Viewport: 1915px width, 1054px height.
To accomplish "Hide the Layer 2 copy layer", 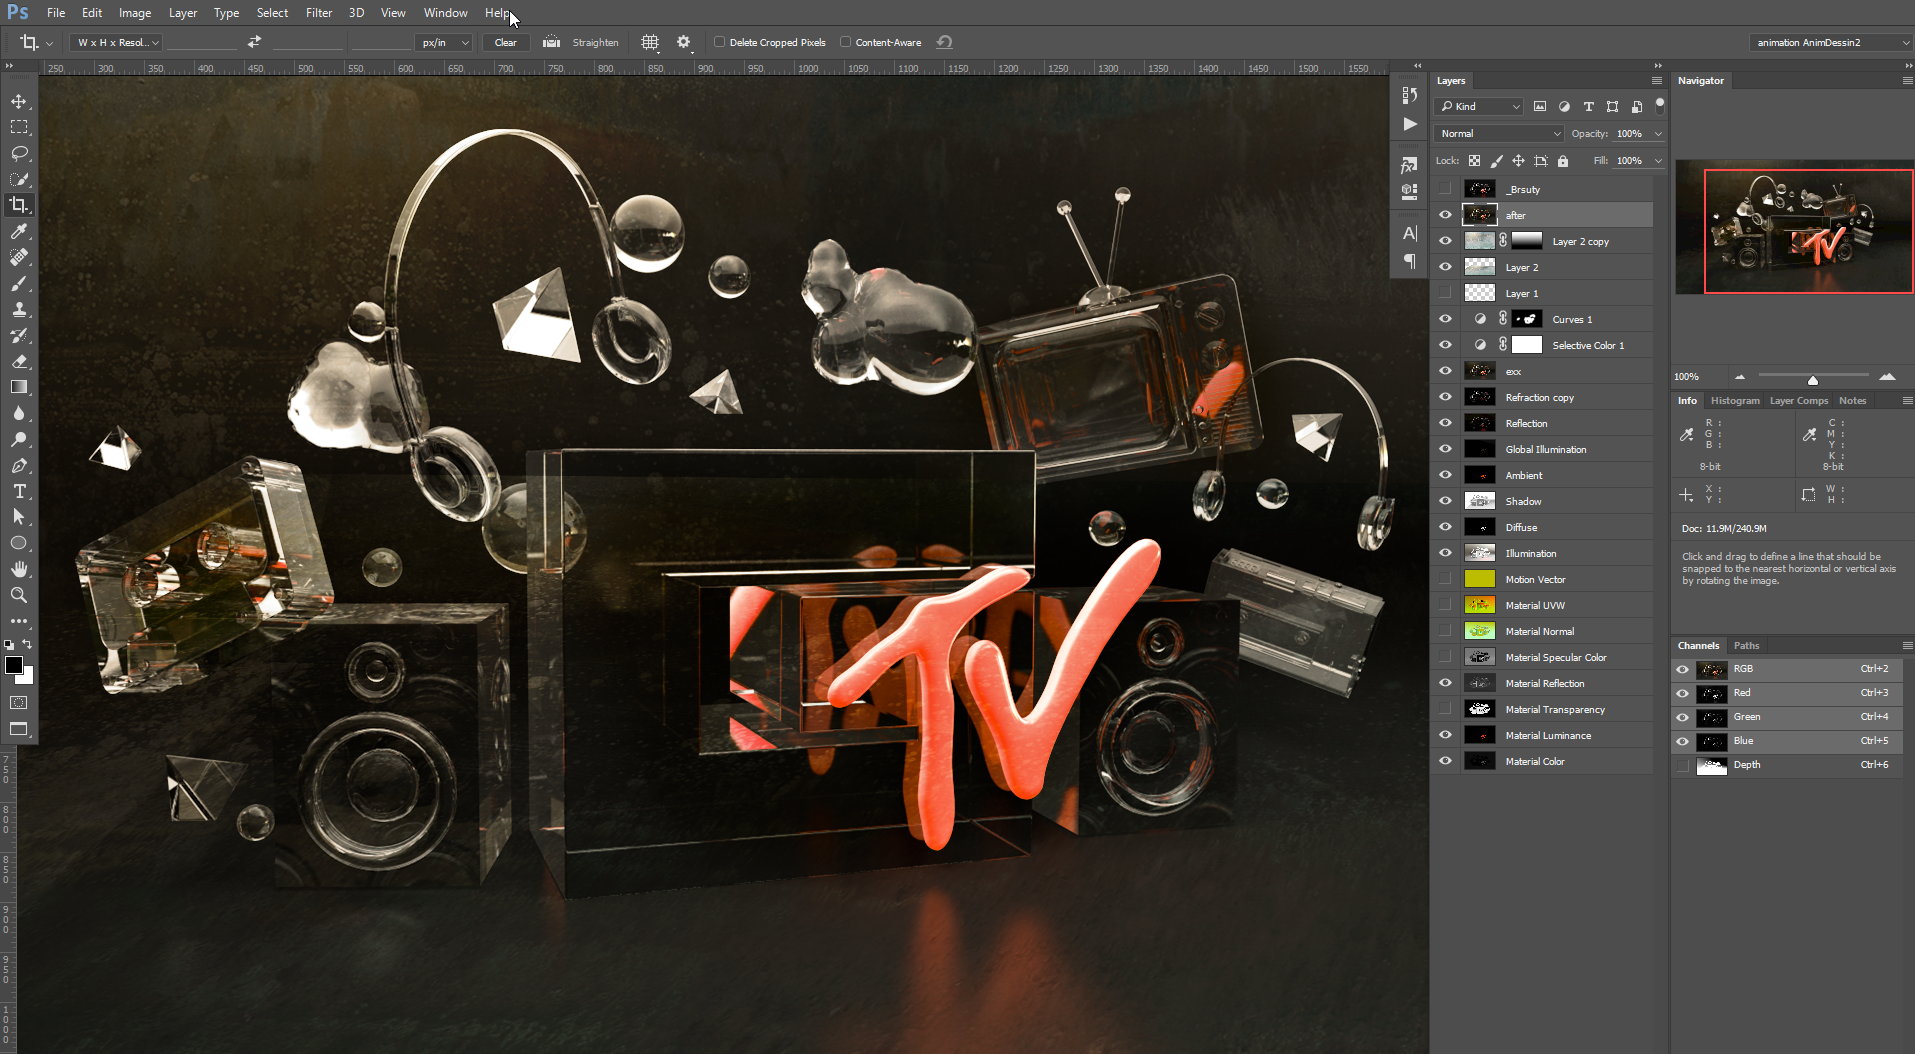I will 1445,241.
